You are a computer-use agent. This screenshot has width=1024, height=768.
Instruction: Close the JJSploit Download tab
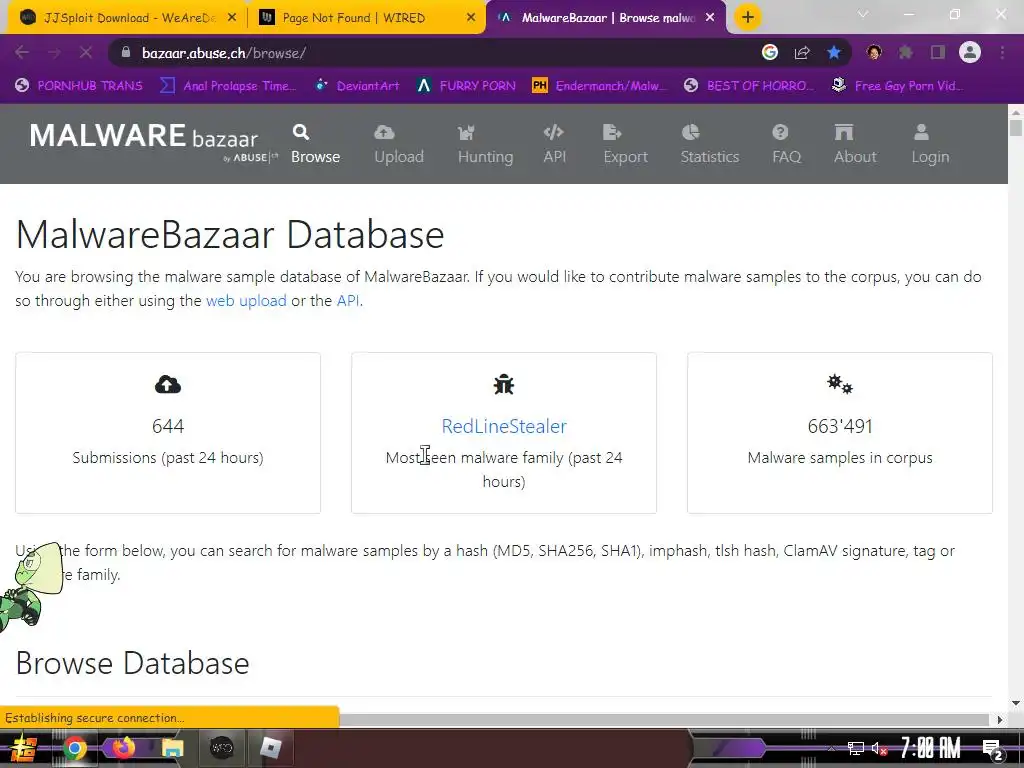(x=232, y=18)
